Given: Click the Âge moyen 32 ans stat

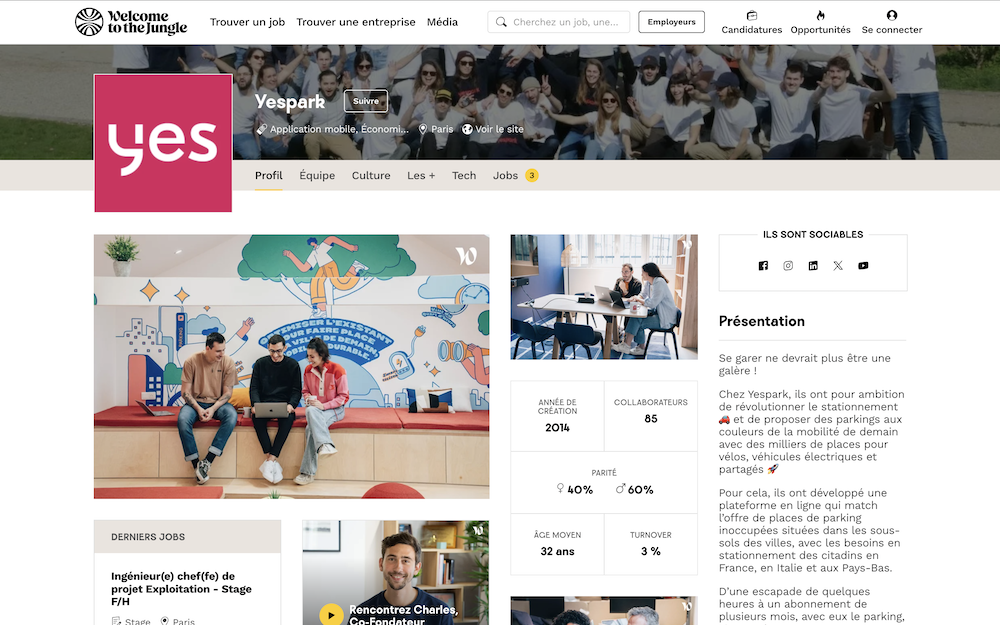Looking at the screenshot, I should [557, 544].
